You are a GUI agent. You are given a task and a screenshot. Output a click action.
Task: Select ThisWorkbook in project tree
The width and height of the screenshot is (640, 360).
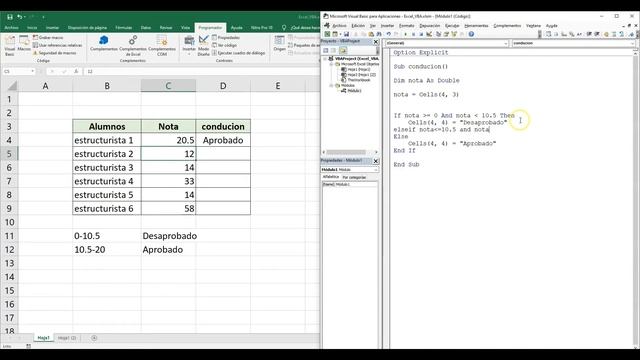click(356, 80)
